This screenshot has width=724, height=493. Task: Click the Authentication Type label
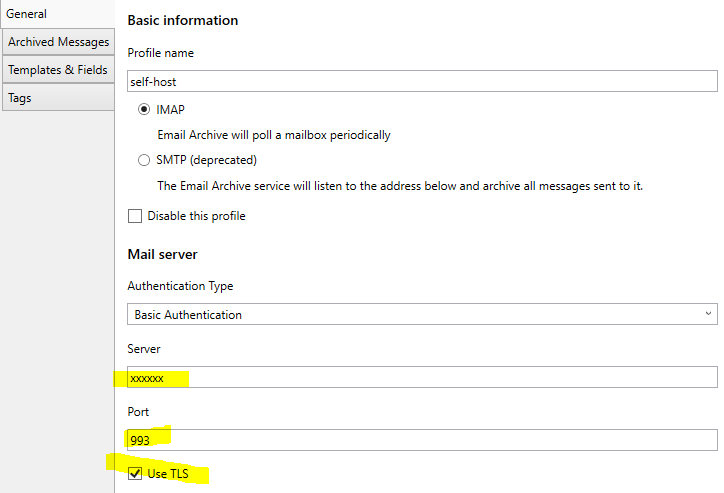pyautogui.click(x=180, y=286)
